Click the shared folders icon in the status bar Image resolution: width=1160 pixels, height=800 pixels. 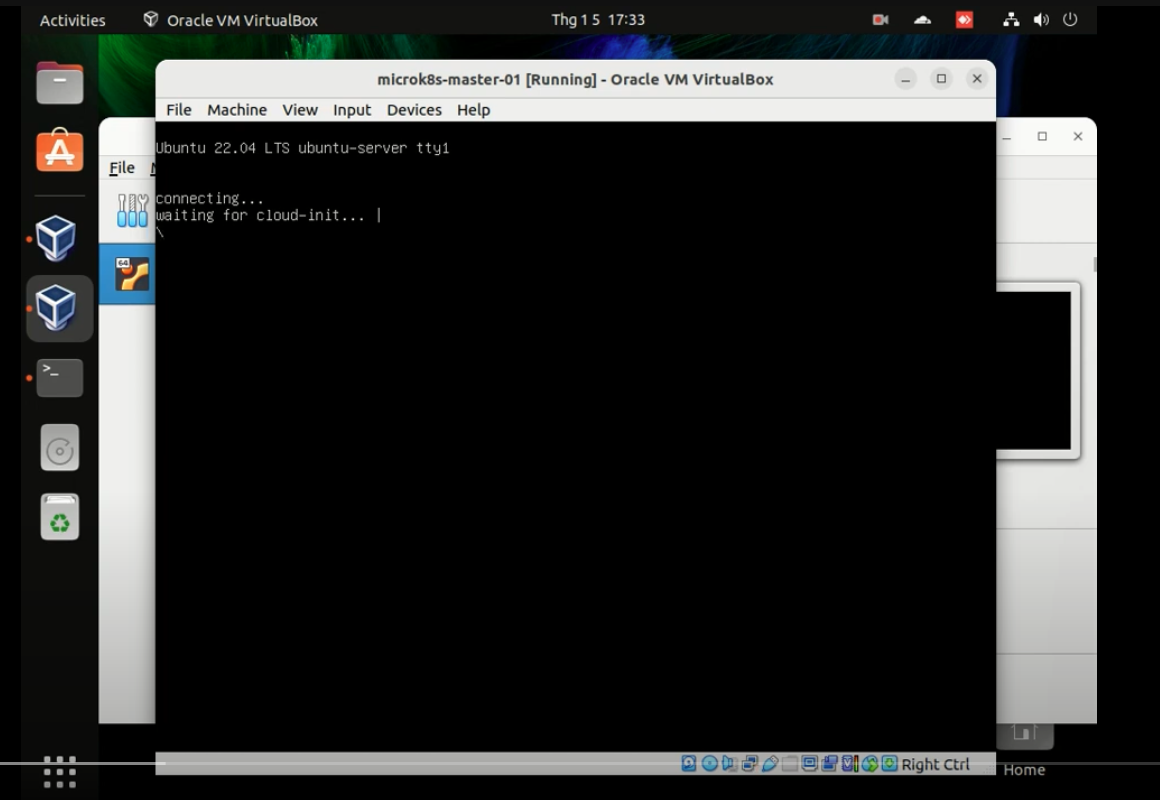pyautogui.click(x=790, y=764)
